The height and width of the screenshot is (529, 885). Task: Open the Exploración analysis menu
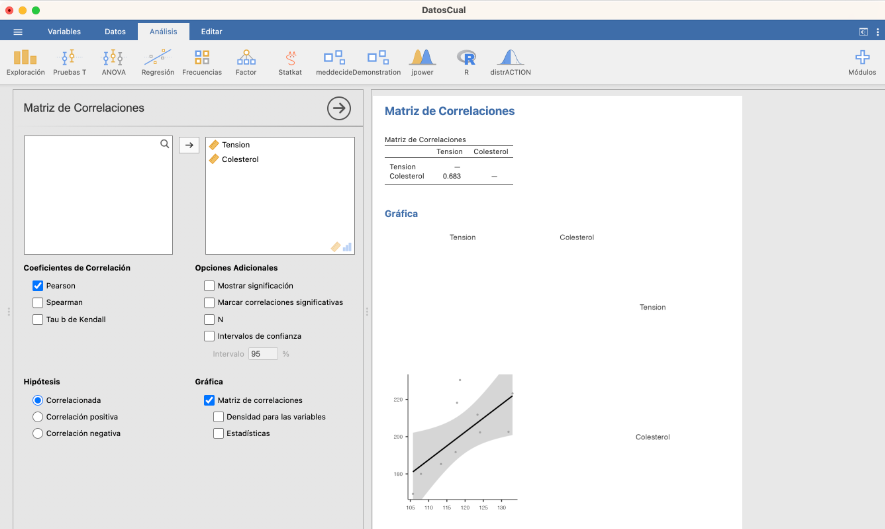point(25,62)
